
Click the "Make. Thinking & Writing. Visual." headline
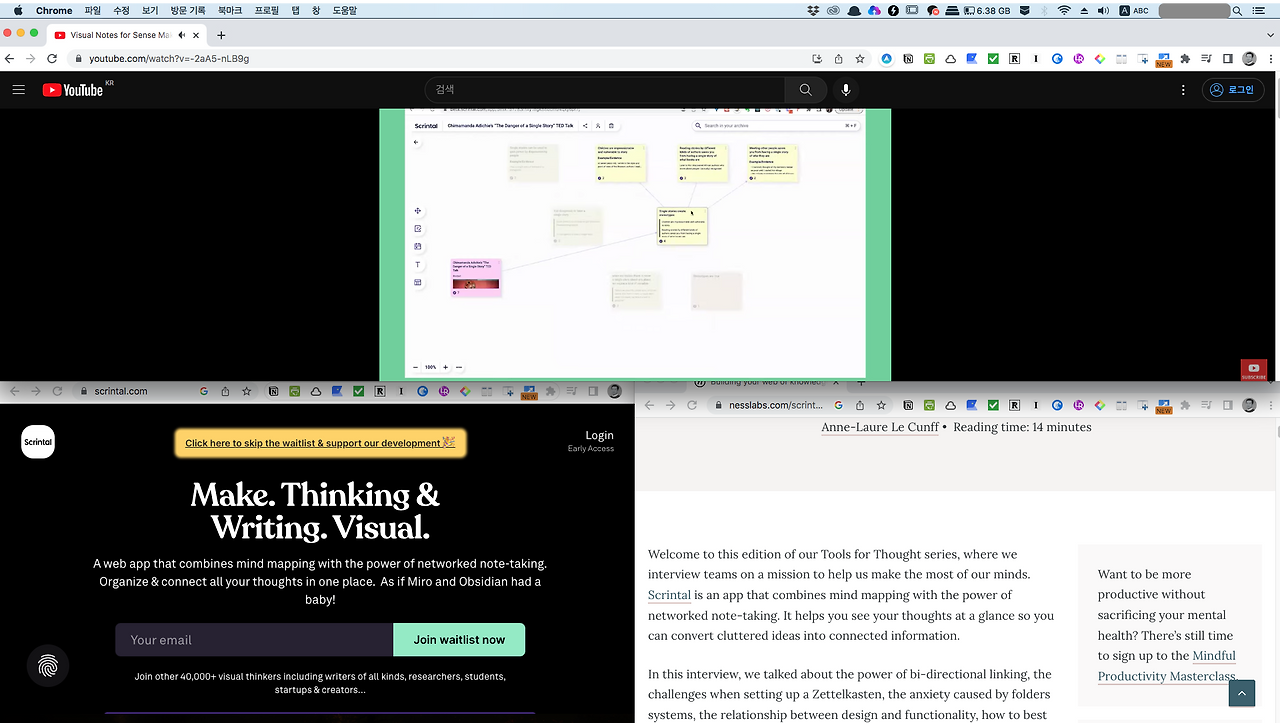(315, 510)
